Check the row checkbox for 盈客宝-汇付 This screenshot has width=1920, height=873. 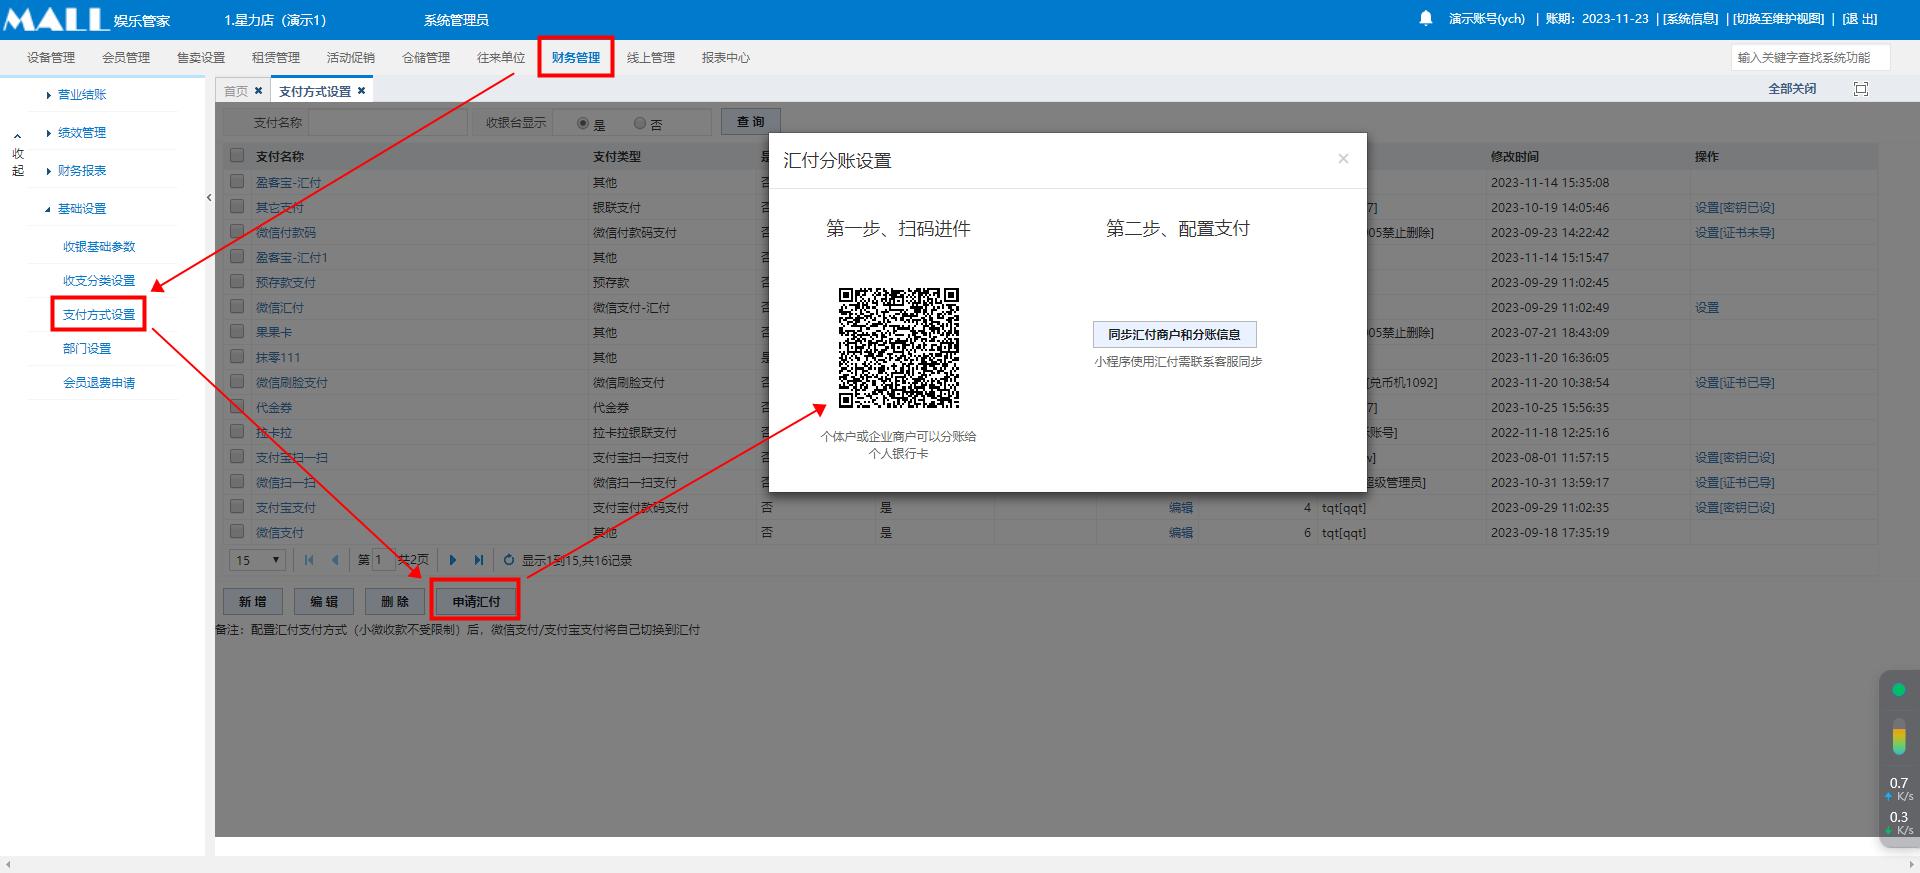(x=237, y=182)
